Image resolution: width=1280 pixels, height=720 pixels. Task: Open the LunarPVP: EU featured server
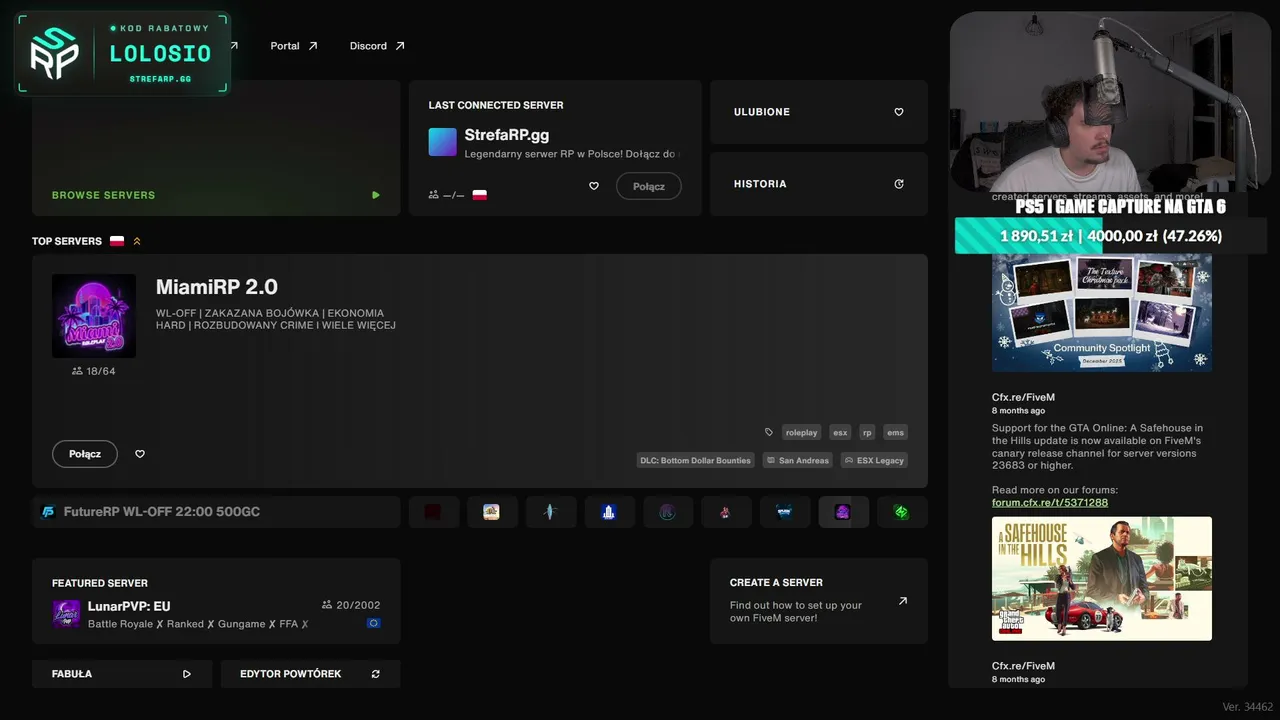tap(216, 601)
